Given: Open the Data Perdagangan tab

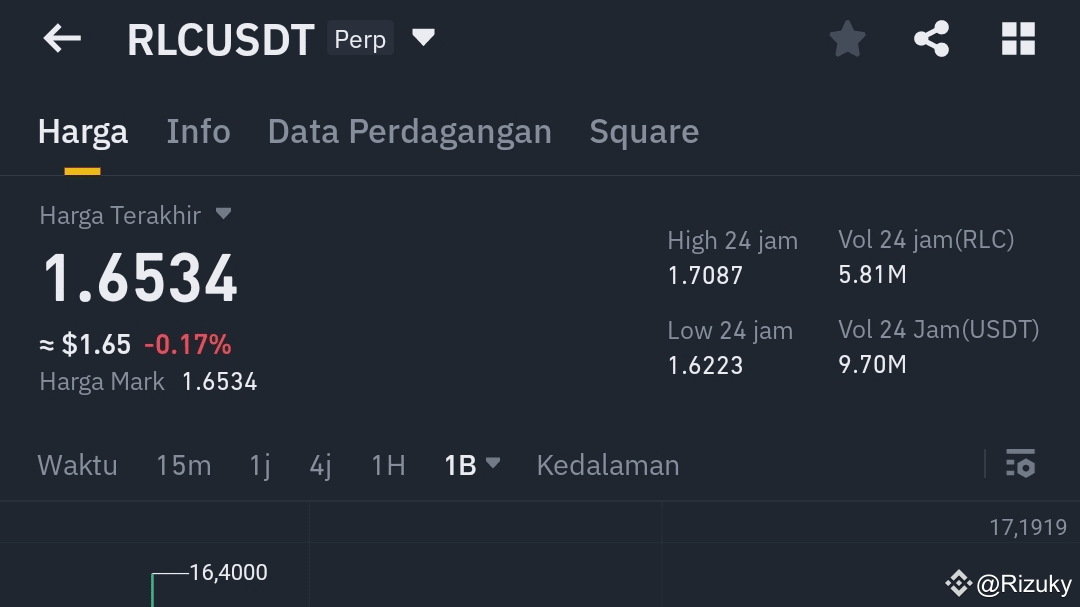Looking at the screenshot, I should click(x=410, y=132).
